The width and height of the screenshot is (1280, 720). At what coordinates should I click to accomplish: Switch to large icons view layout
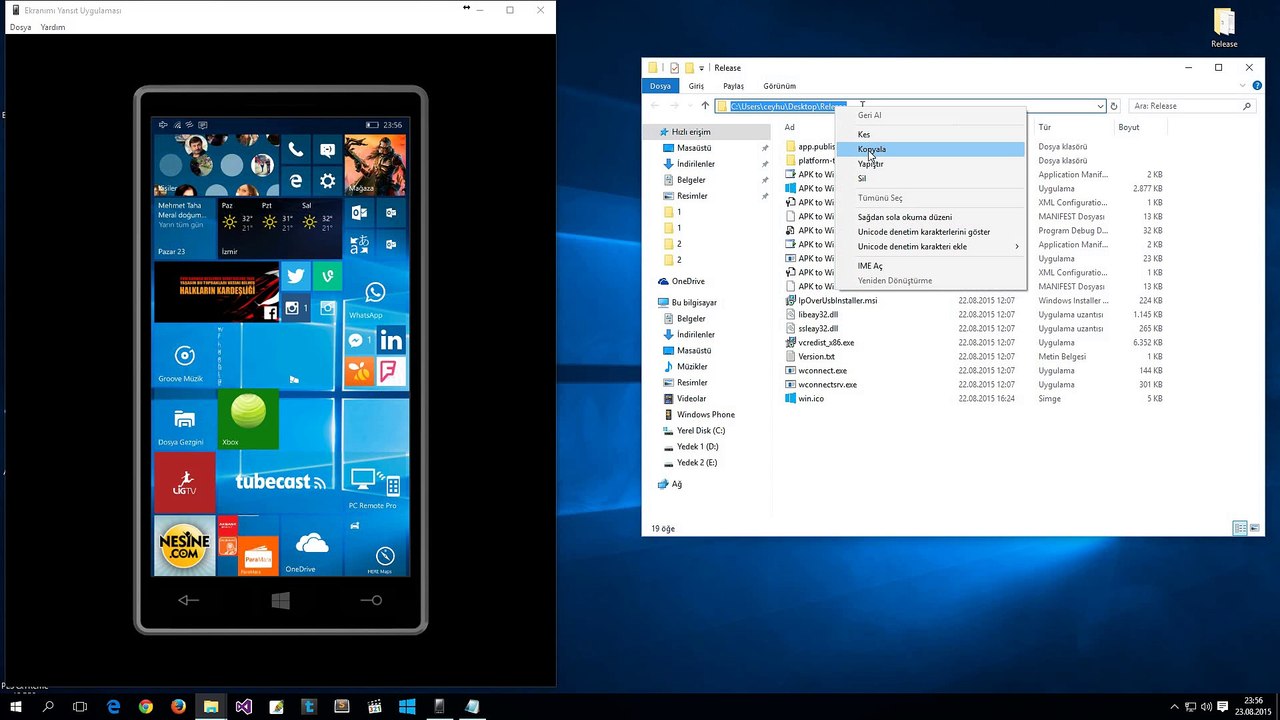(1254, 528)
